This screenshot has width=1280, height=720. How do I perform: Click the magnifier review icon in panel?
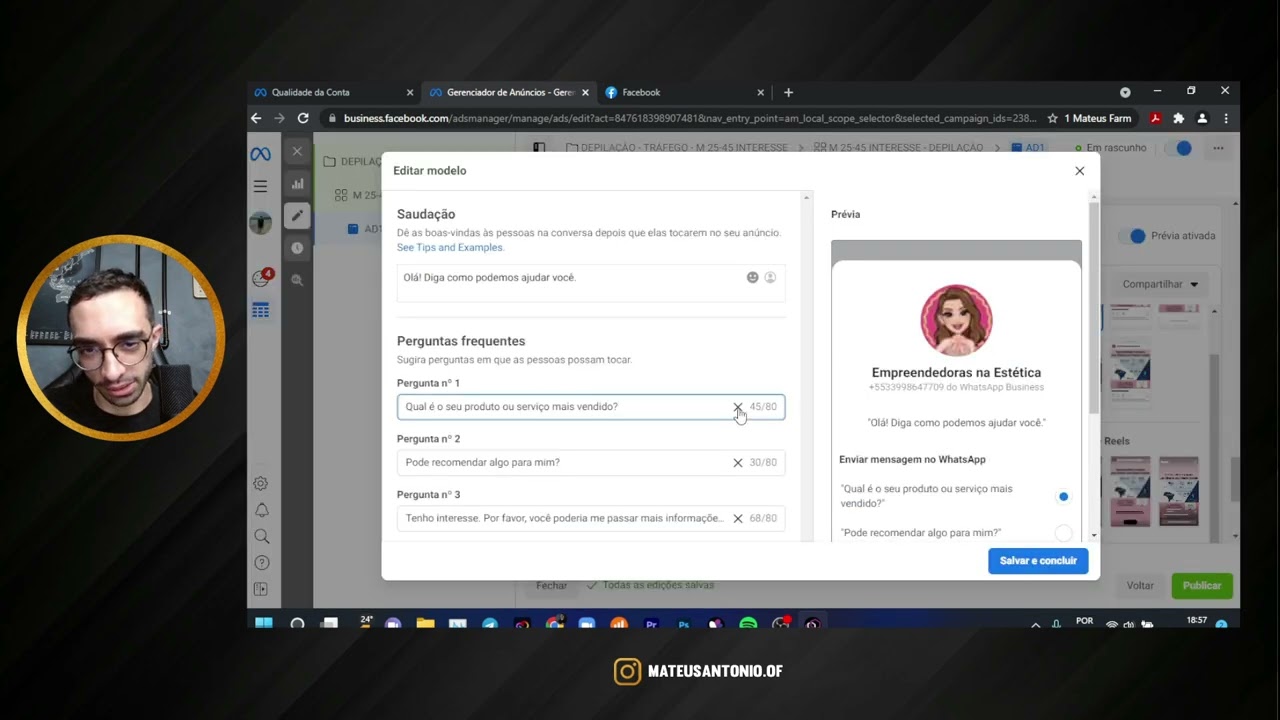click(297, 280)
